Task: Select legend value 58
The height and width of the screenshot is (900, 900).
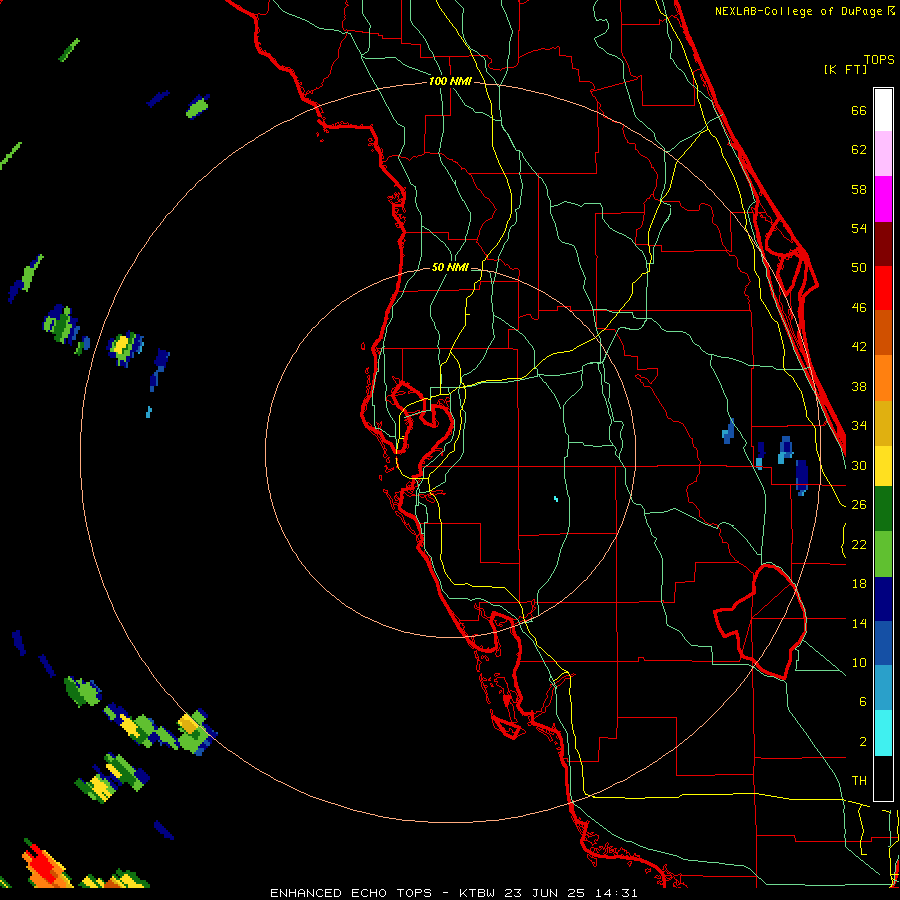Action: tap(859, 189)
